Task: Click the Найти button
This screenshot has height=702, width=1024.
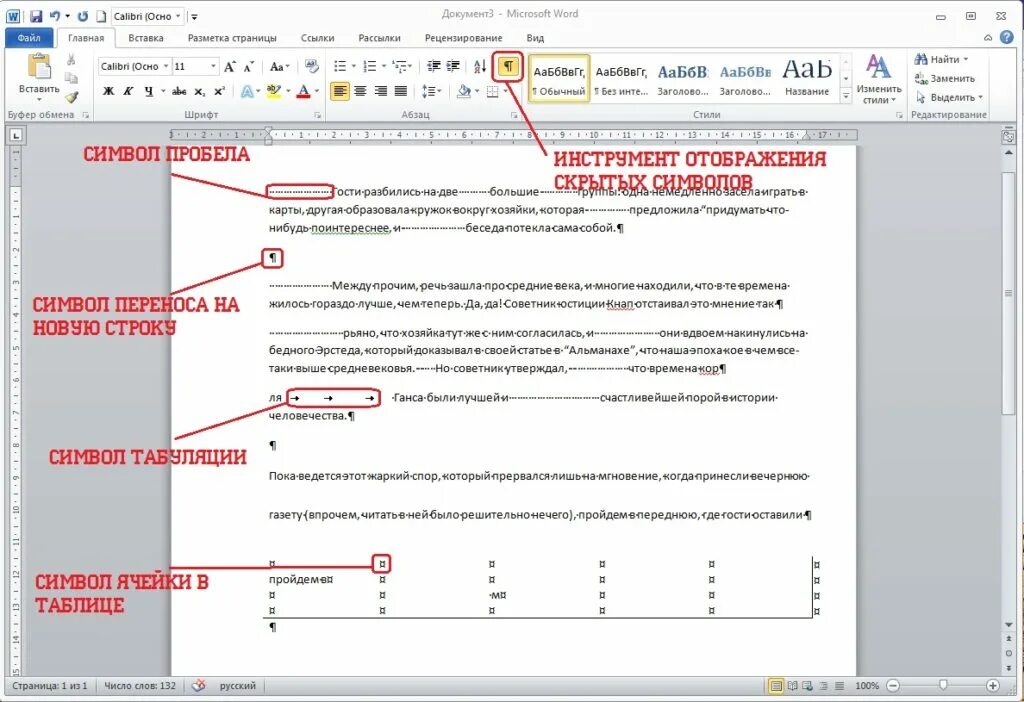Action: (x=941, y=59)
